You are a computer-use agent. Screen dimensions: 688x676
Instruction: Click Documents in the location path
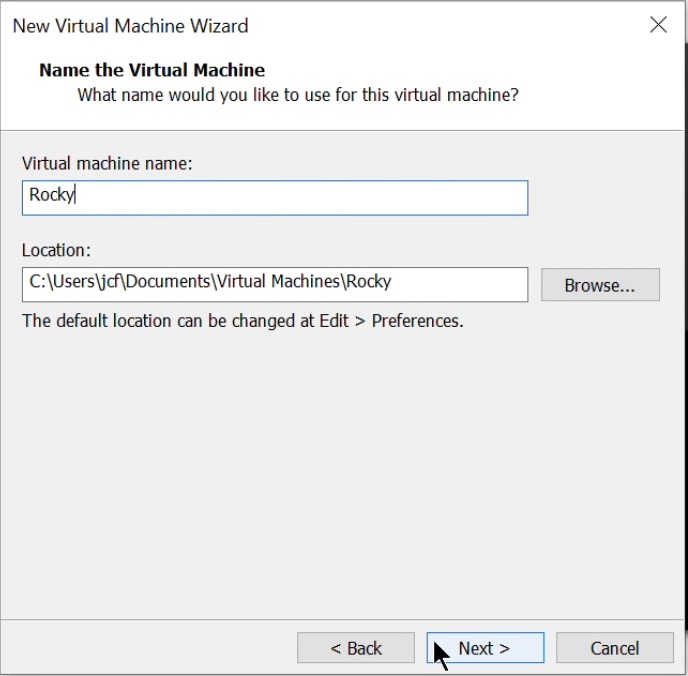[172, 282]
